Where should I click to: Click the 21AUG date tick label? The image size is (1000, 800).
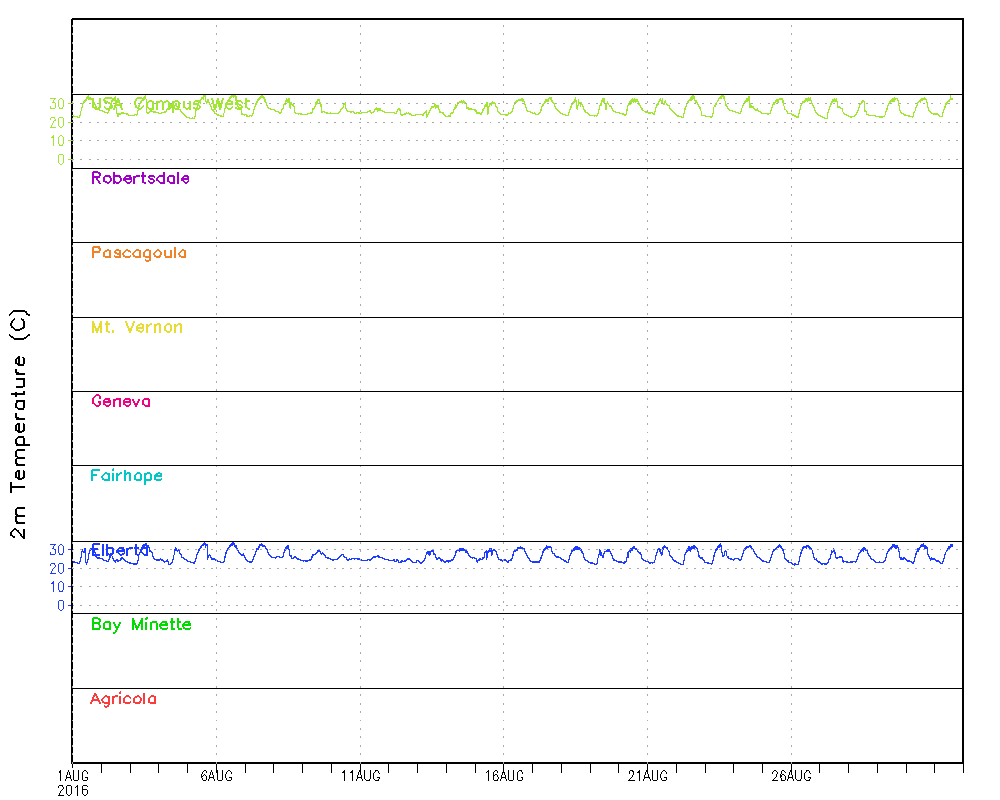(x=648, y=775)
